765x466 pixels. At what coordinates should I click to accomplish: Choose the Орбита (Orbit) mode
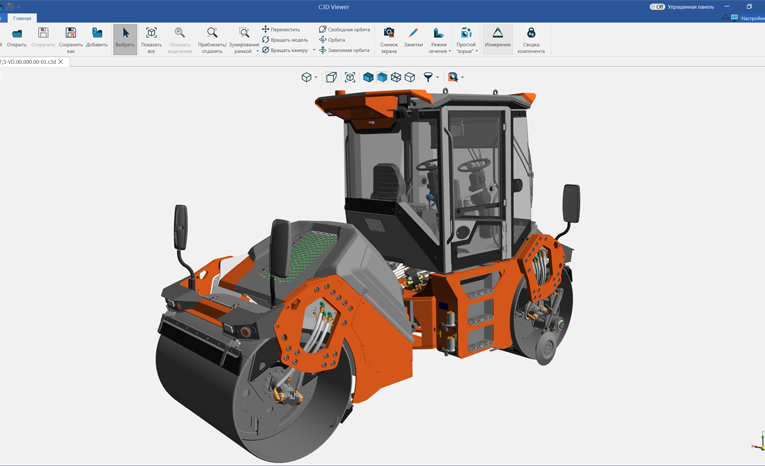332,40
